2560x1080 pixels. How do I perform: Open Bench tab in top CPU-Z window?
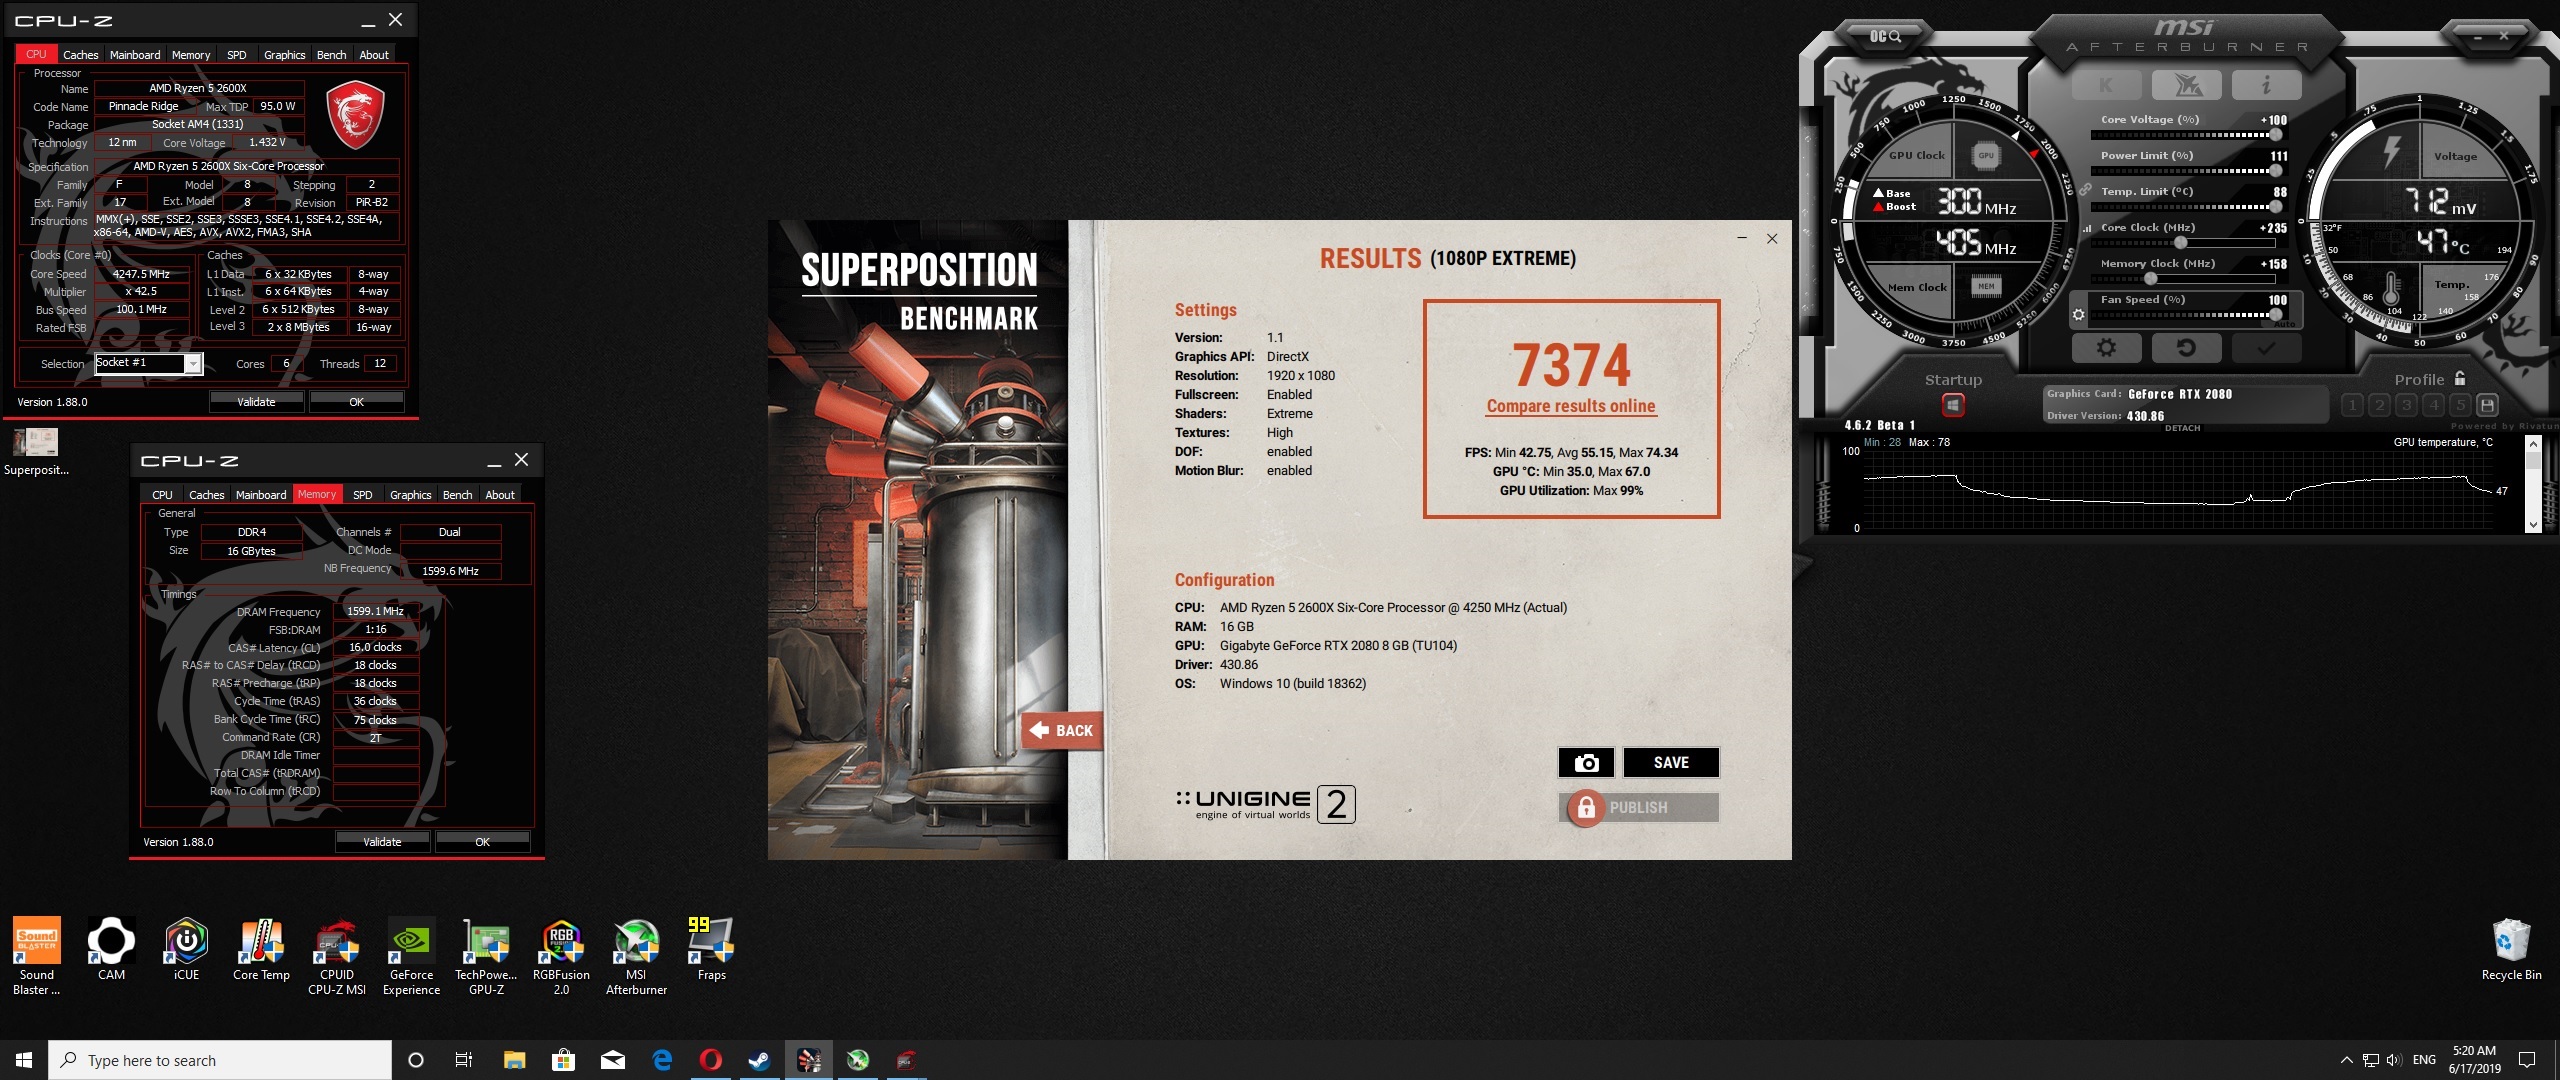tap(331, 55)
